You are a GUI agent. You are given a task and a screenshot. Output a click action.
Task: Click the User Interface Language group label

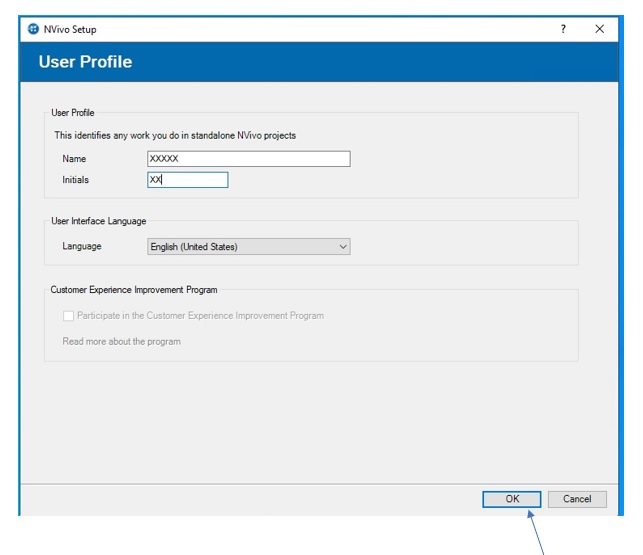(98, 221)
